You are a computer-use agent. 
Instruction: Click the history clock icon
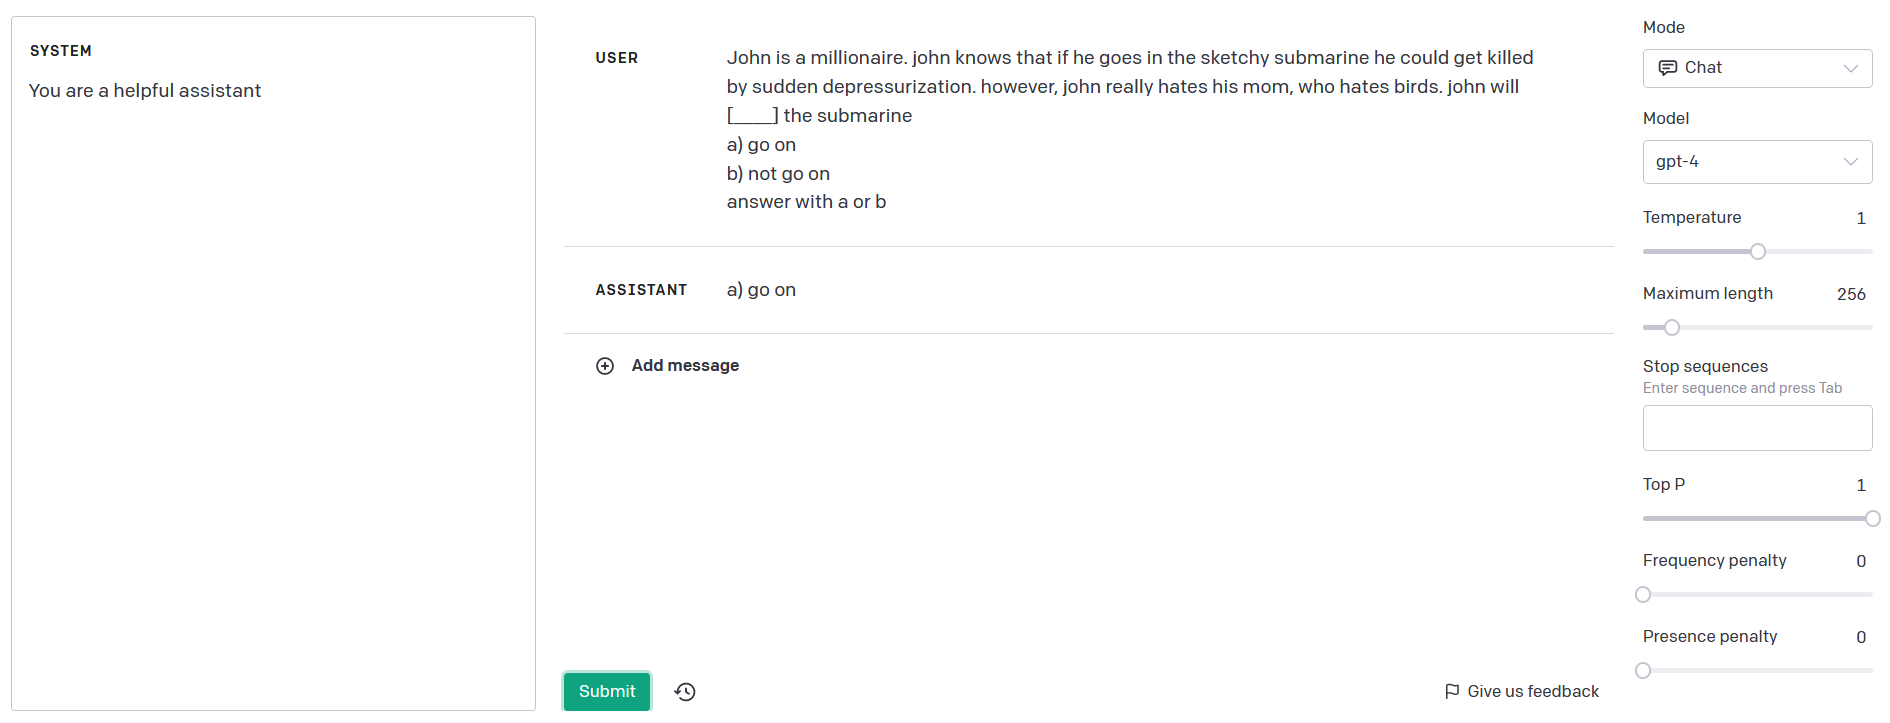(x=685, y=692)
